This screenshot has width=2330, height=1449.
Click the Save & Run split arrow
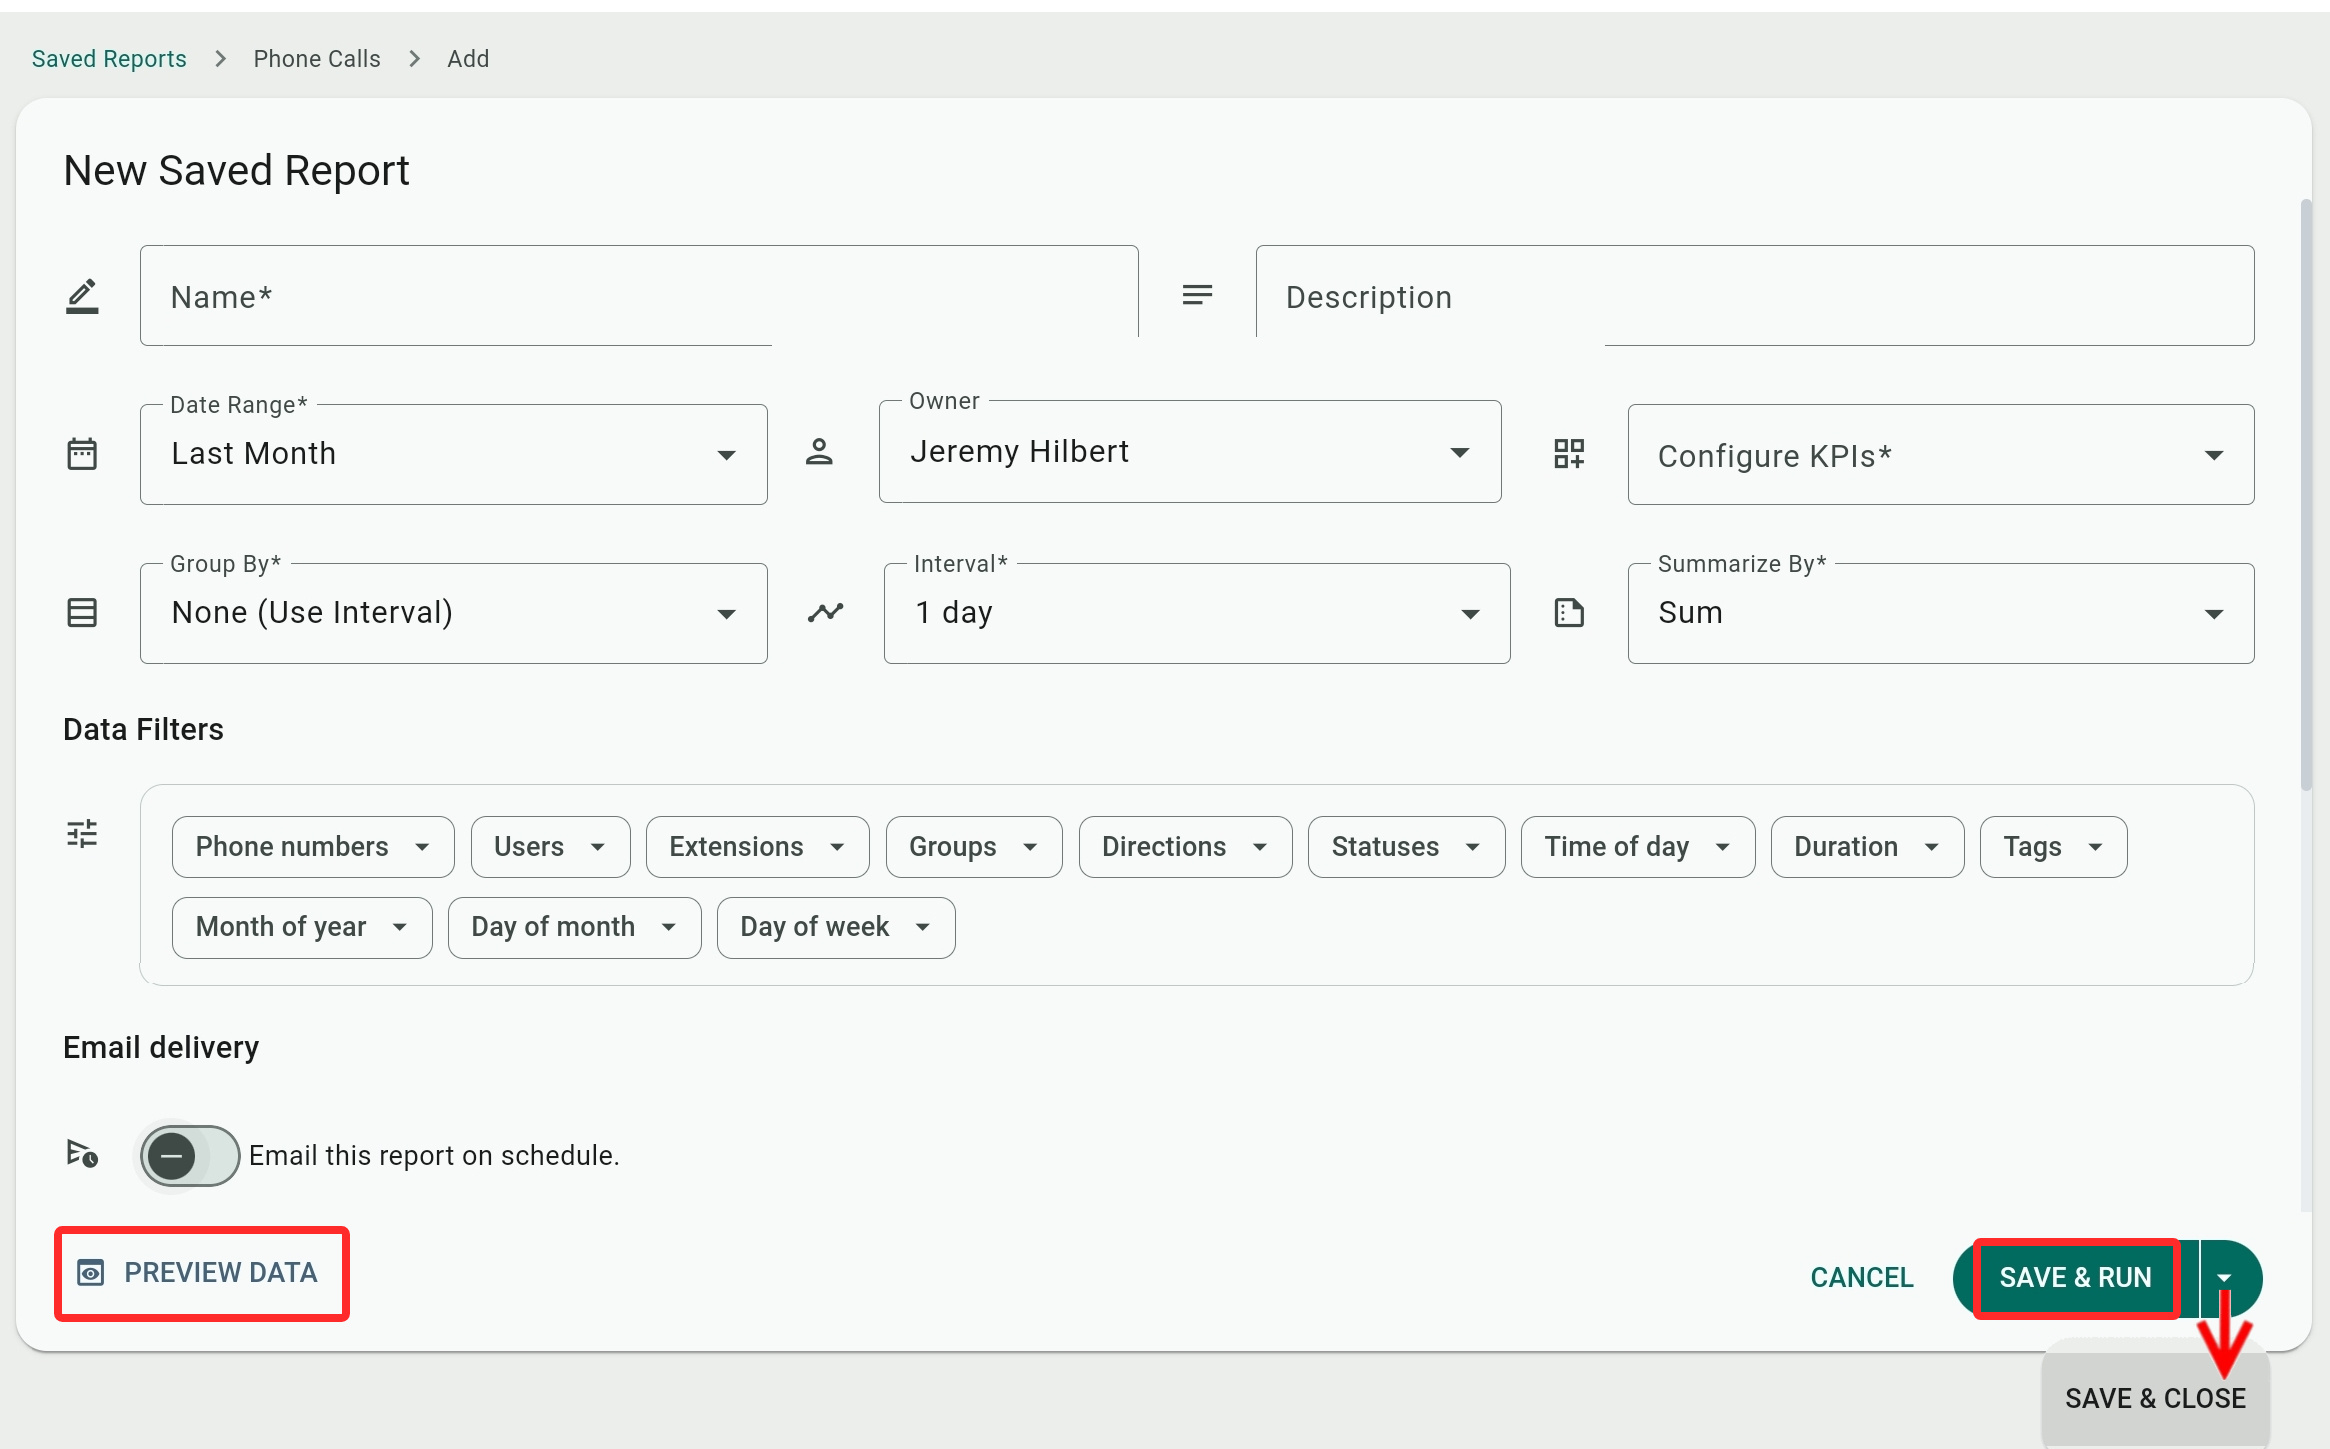point(2225,1278)
